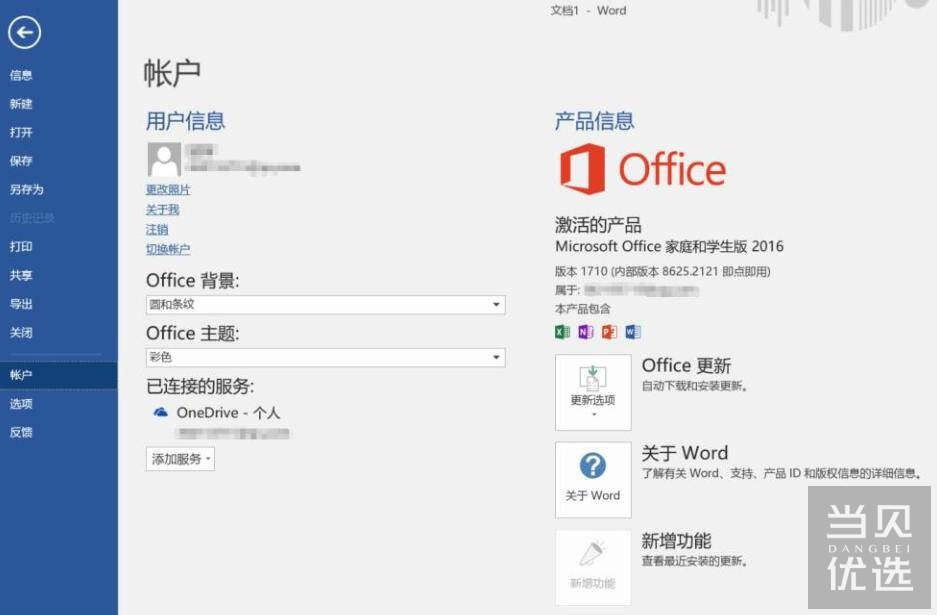Click the PowerPoint icon in product list
This screenshot has width=937, height=615.
coord(609,332)
